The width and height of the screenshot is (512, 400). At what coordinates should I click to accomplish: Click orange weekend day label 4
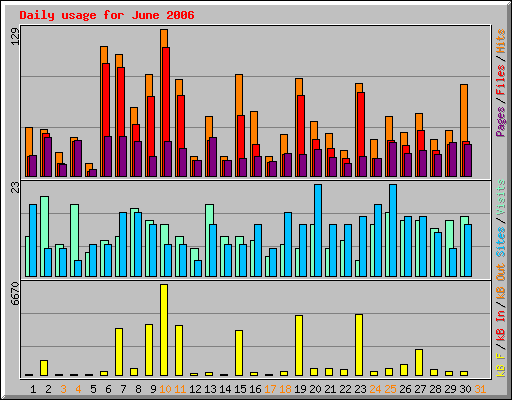point(78,389)
